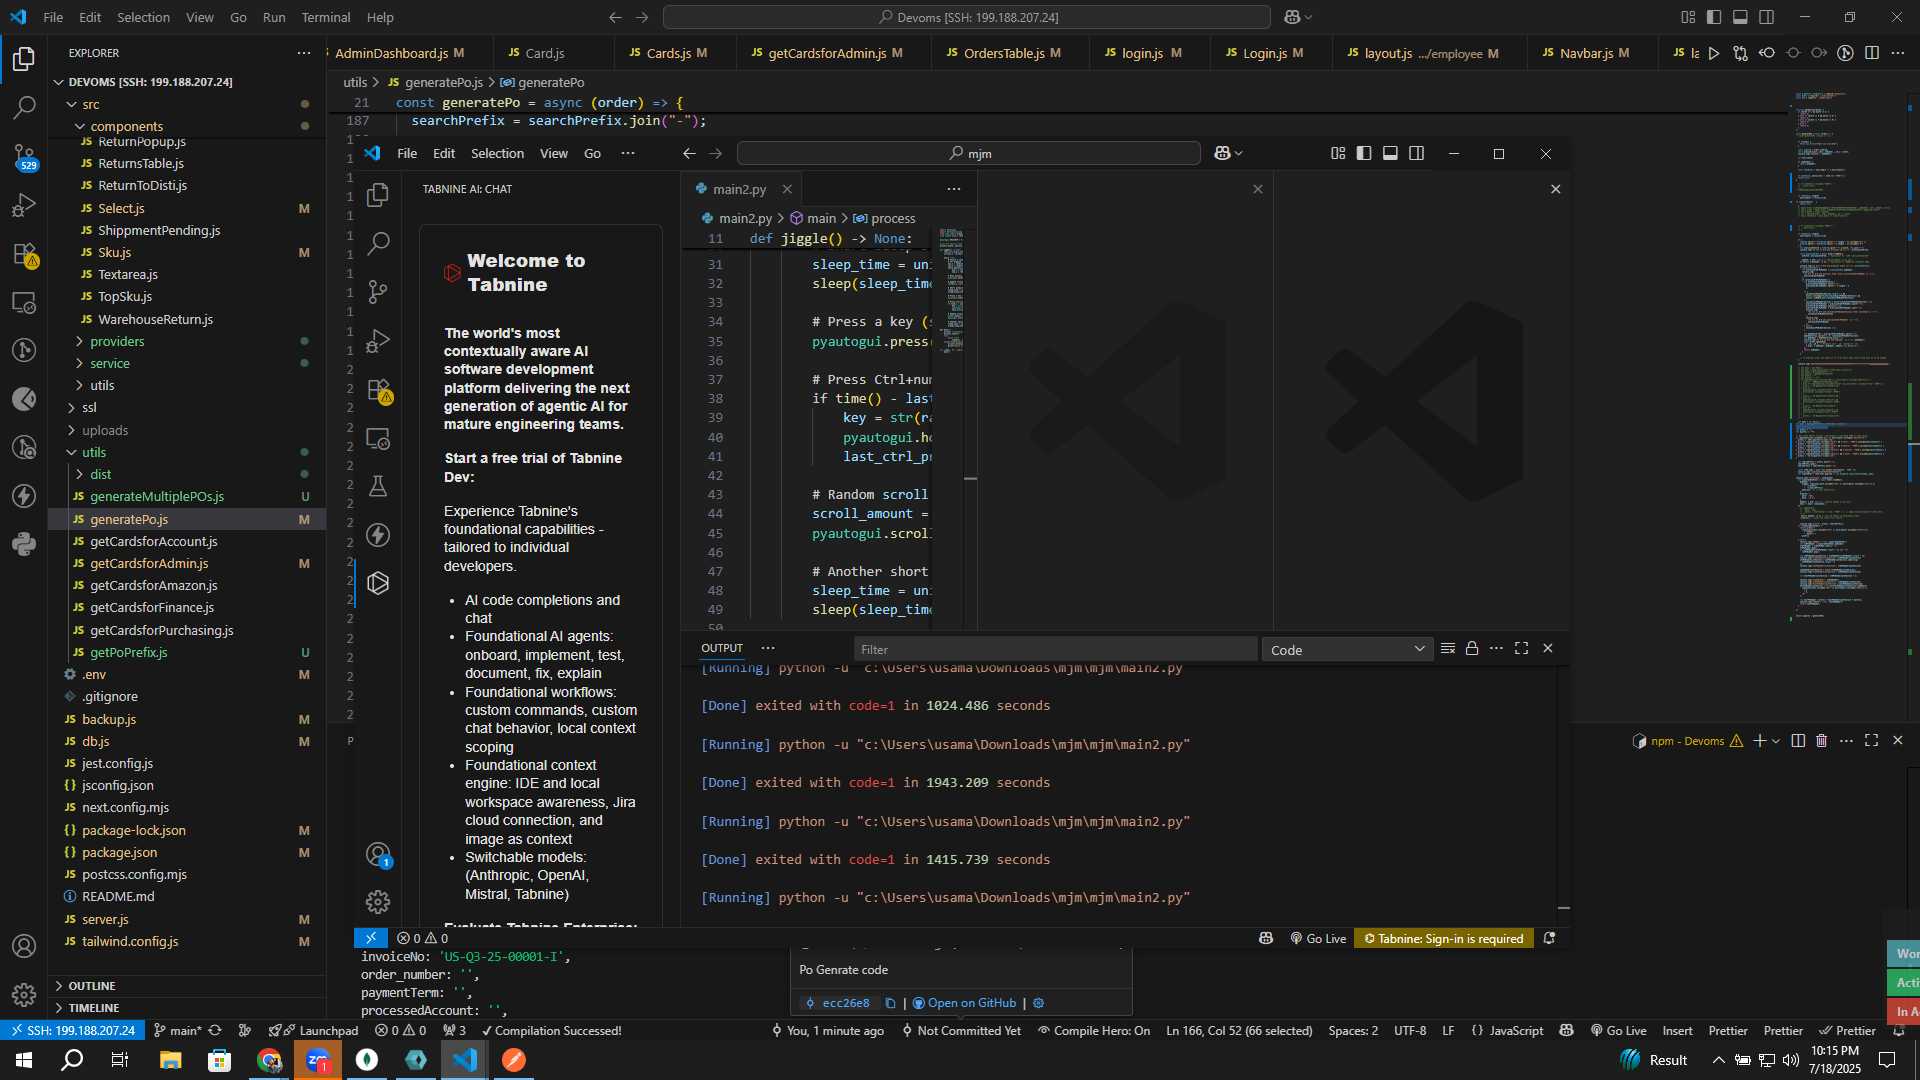Toggle Insert mode in status bar

click(x=1678, y=1031)
